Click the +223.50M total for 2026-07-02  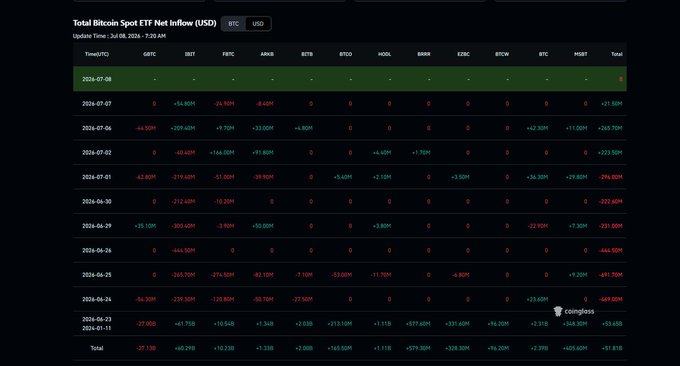(610, 153)
